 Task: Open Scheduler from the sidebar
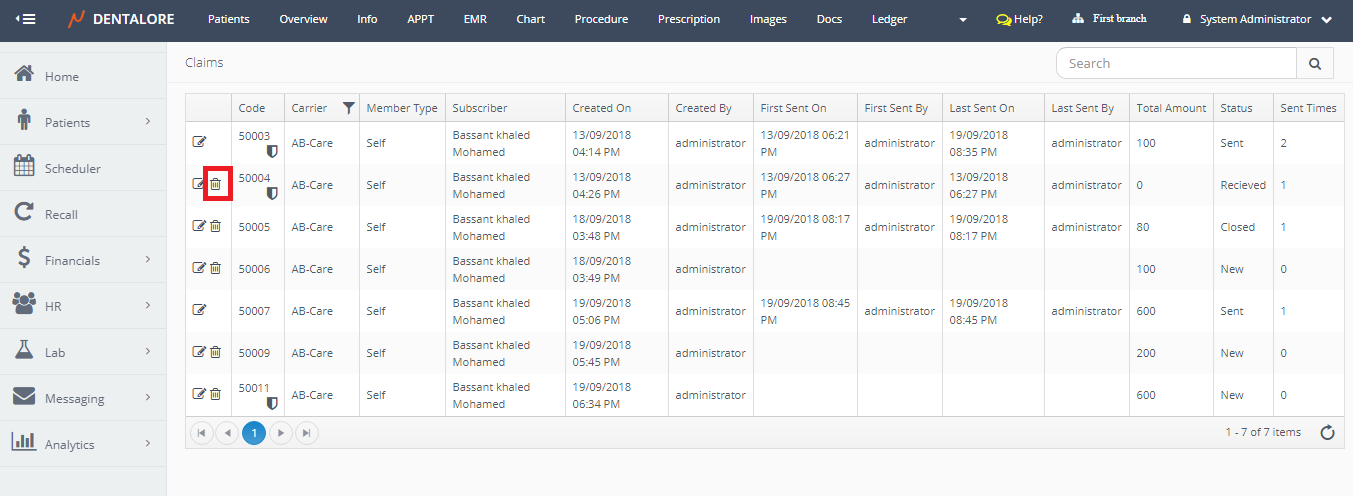pos(72,168)
